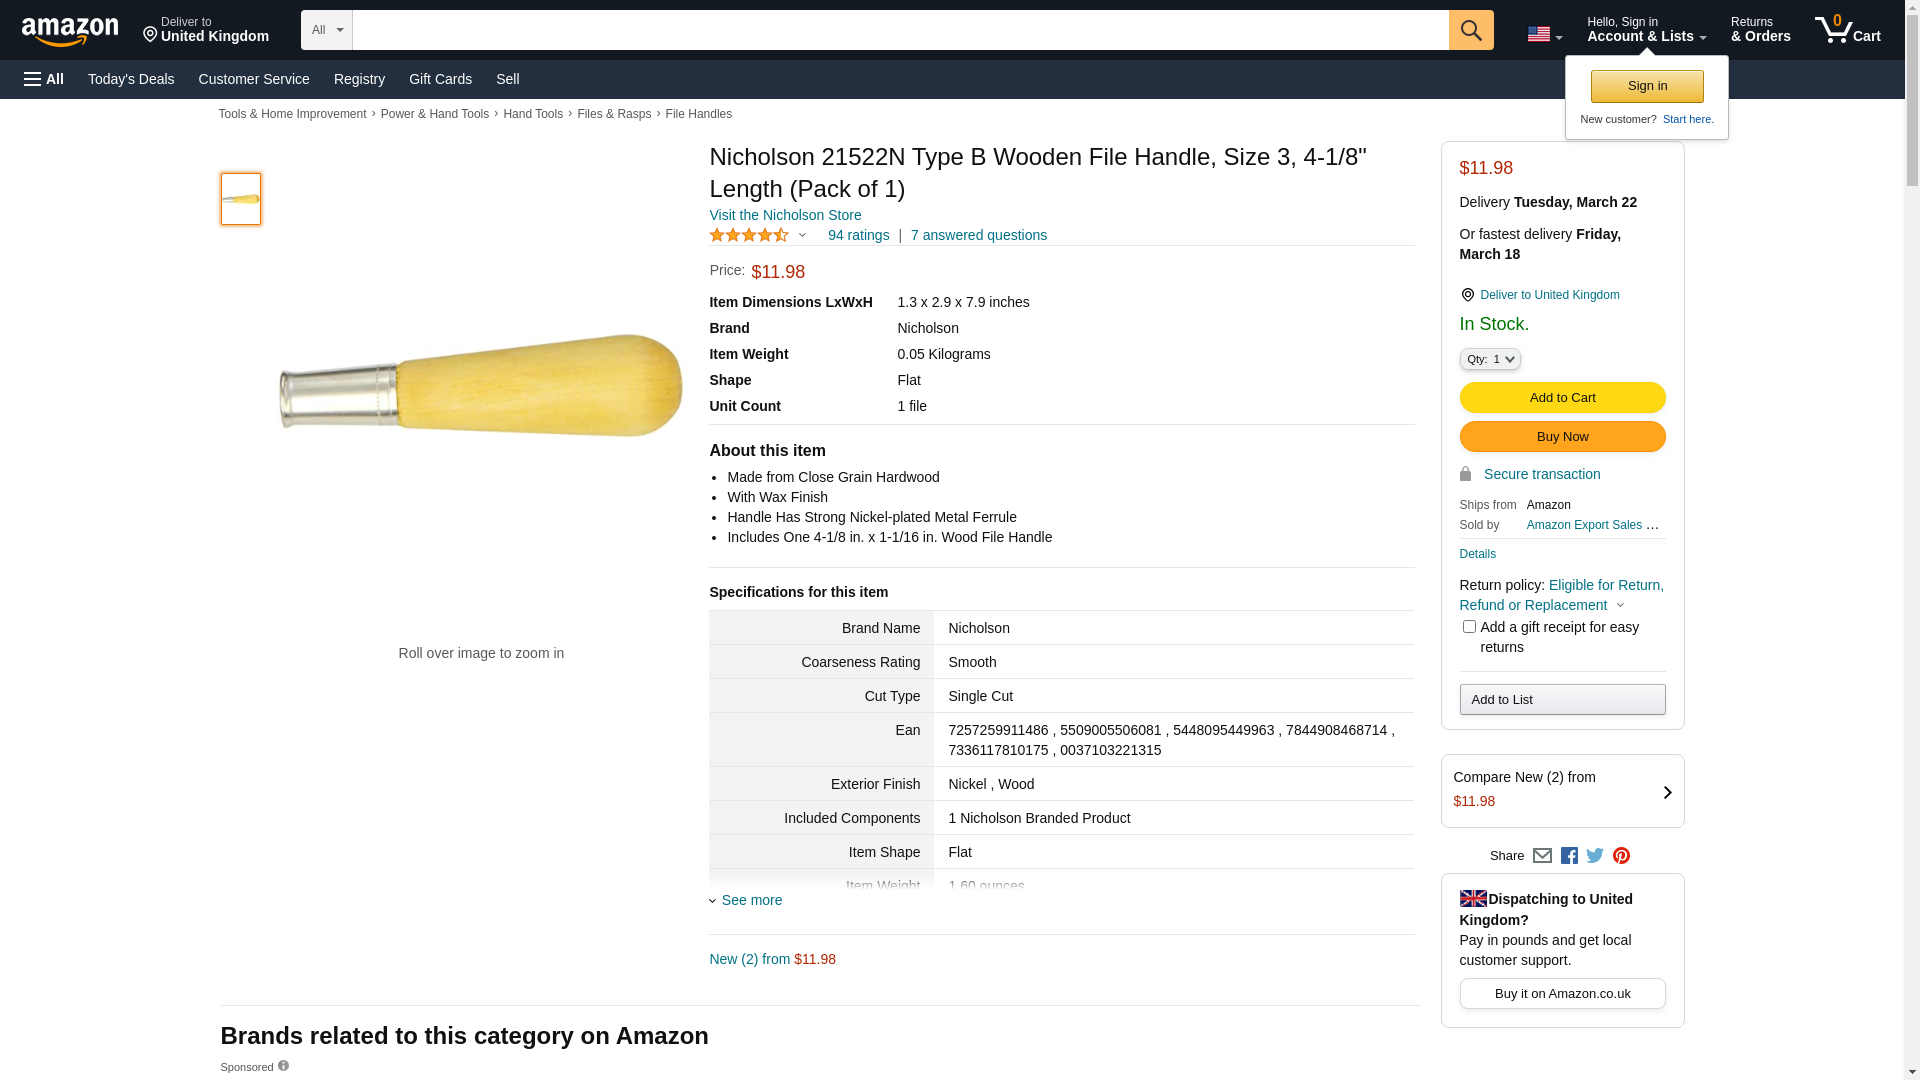Expand the star ratings breakdown arrow
This screenshot has width=1920, height=1080.
[x=802, y=236]
